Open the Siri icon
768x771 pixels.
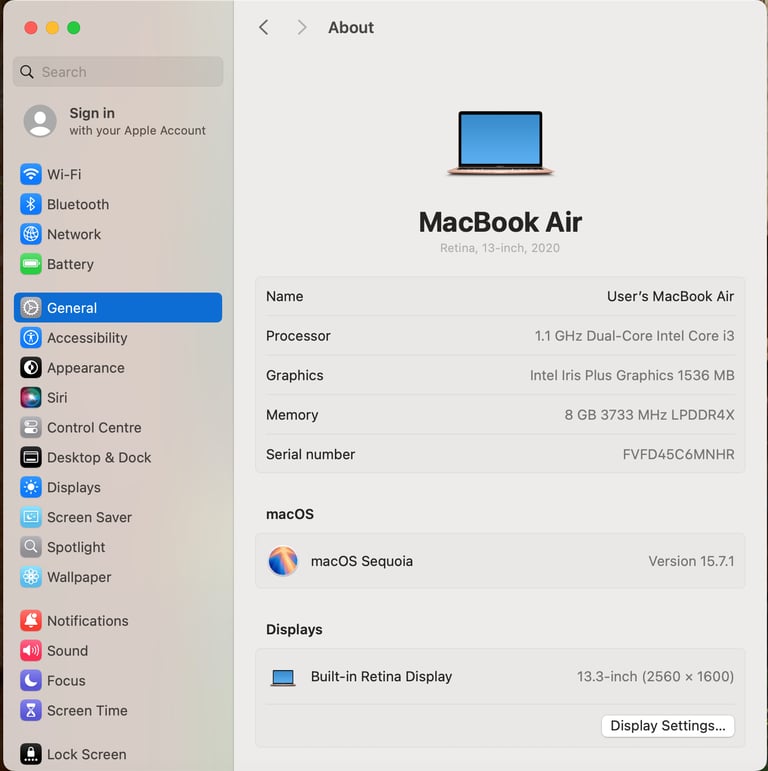click(30, 397)
